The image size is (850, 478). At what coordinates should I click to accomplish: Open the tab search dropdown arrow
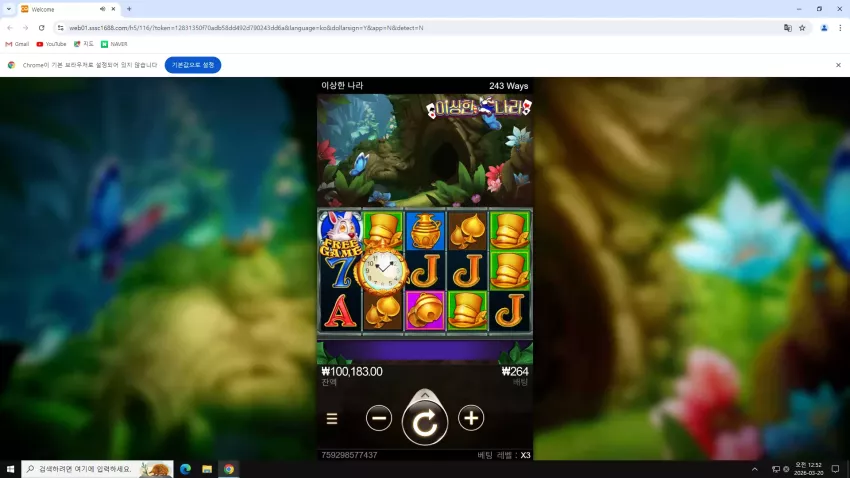9,9
